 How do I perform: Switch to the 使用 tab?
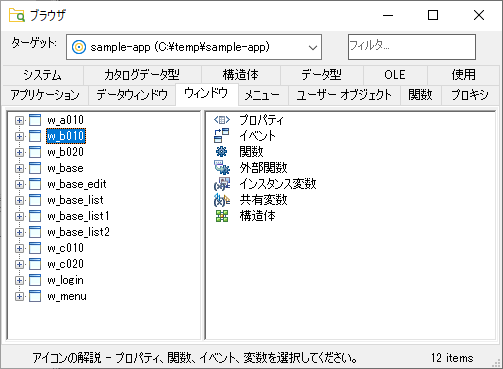[x=463, y=75]
